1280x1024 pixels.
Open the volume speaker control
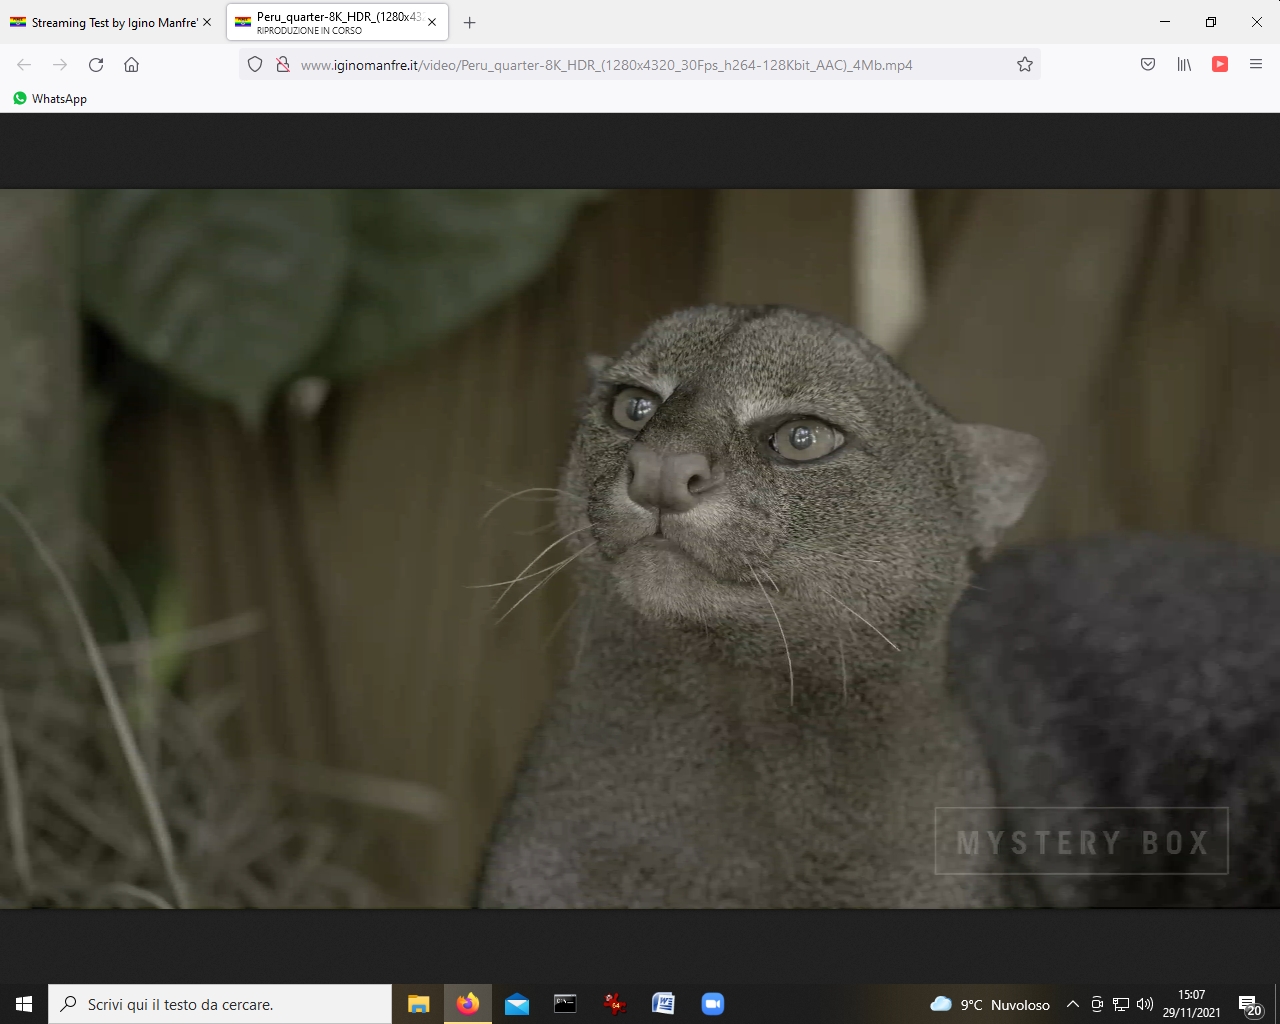[x=1145, y=1004]
